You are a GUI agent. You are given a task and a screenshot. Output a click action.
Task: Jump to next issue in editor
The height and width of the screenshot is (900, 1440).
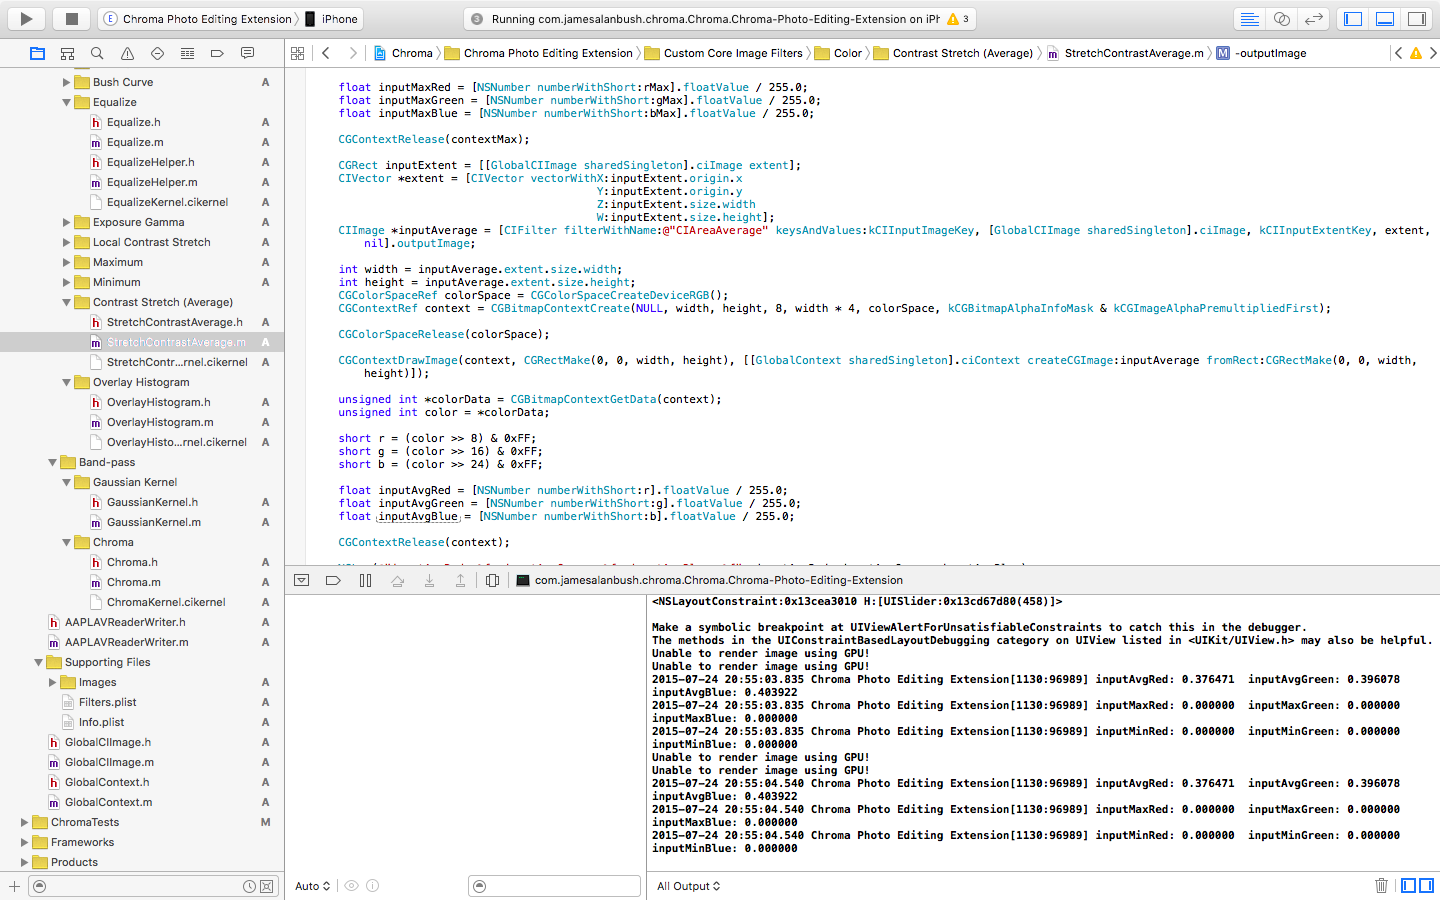pos(1433,53)
